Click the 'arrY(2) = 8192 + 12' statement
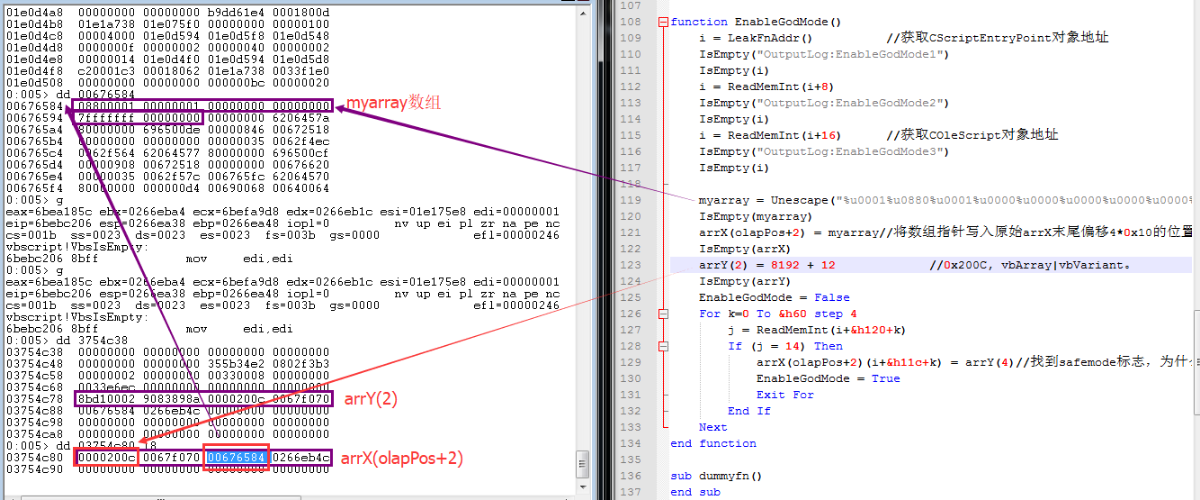 point(767,265)
